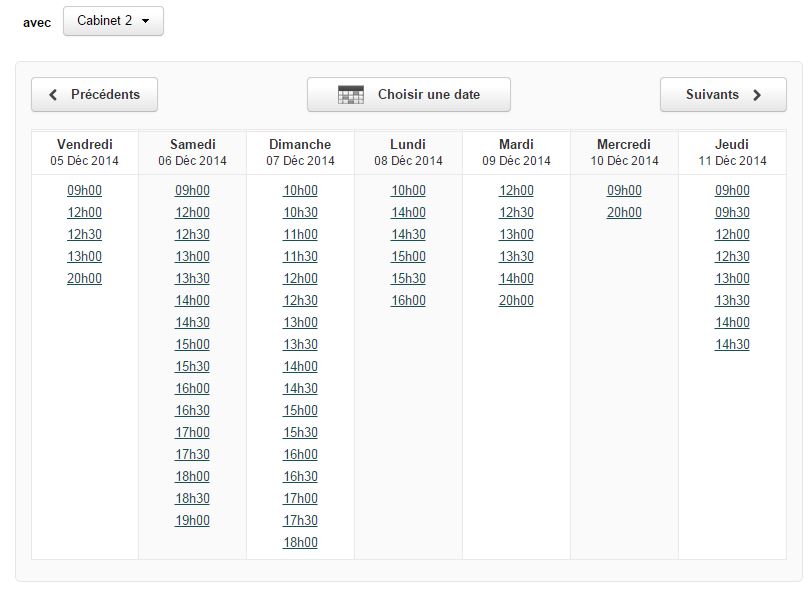Book the 19h00 slot on Samedi
The height and width of the screenshot is (599, 810).
click(192, 521)
